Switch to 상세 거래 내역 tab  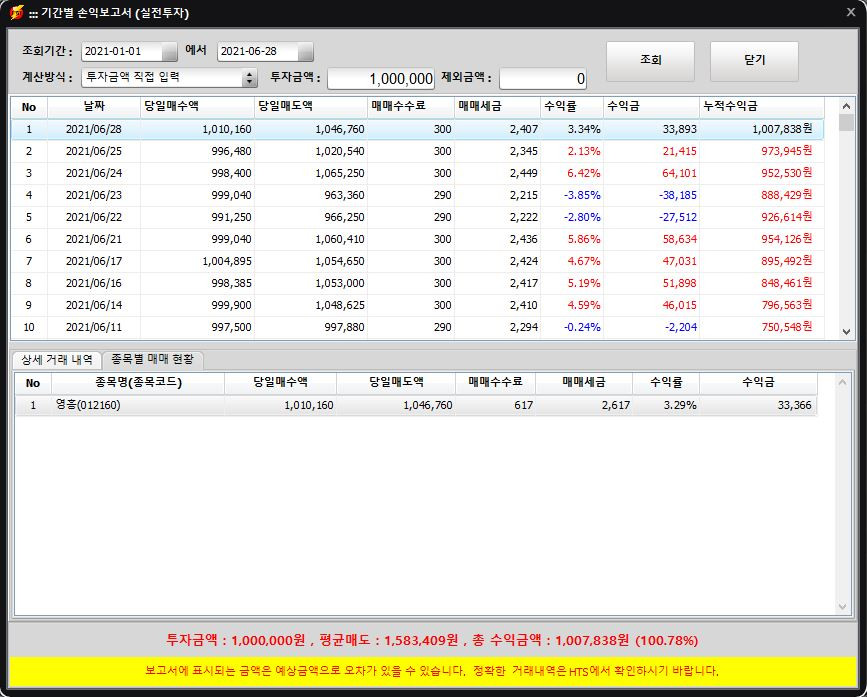point(57,360)
